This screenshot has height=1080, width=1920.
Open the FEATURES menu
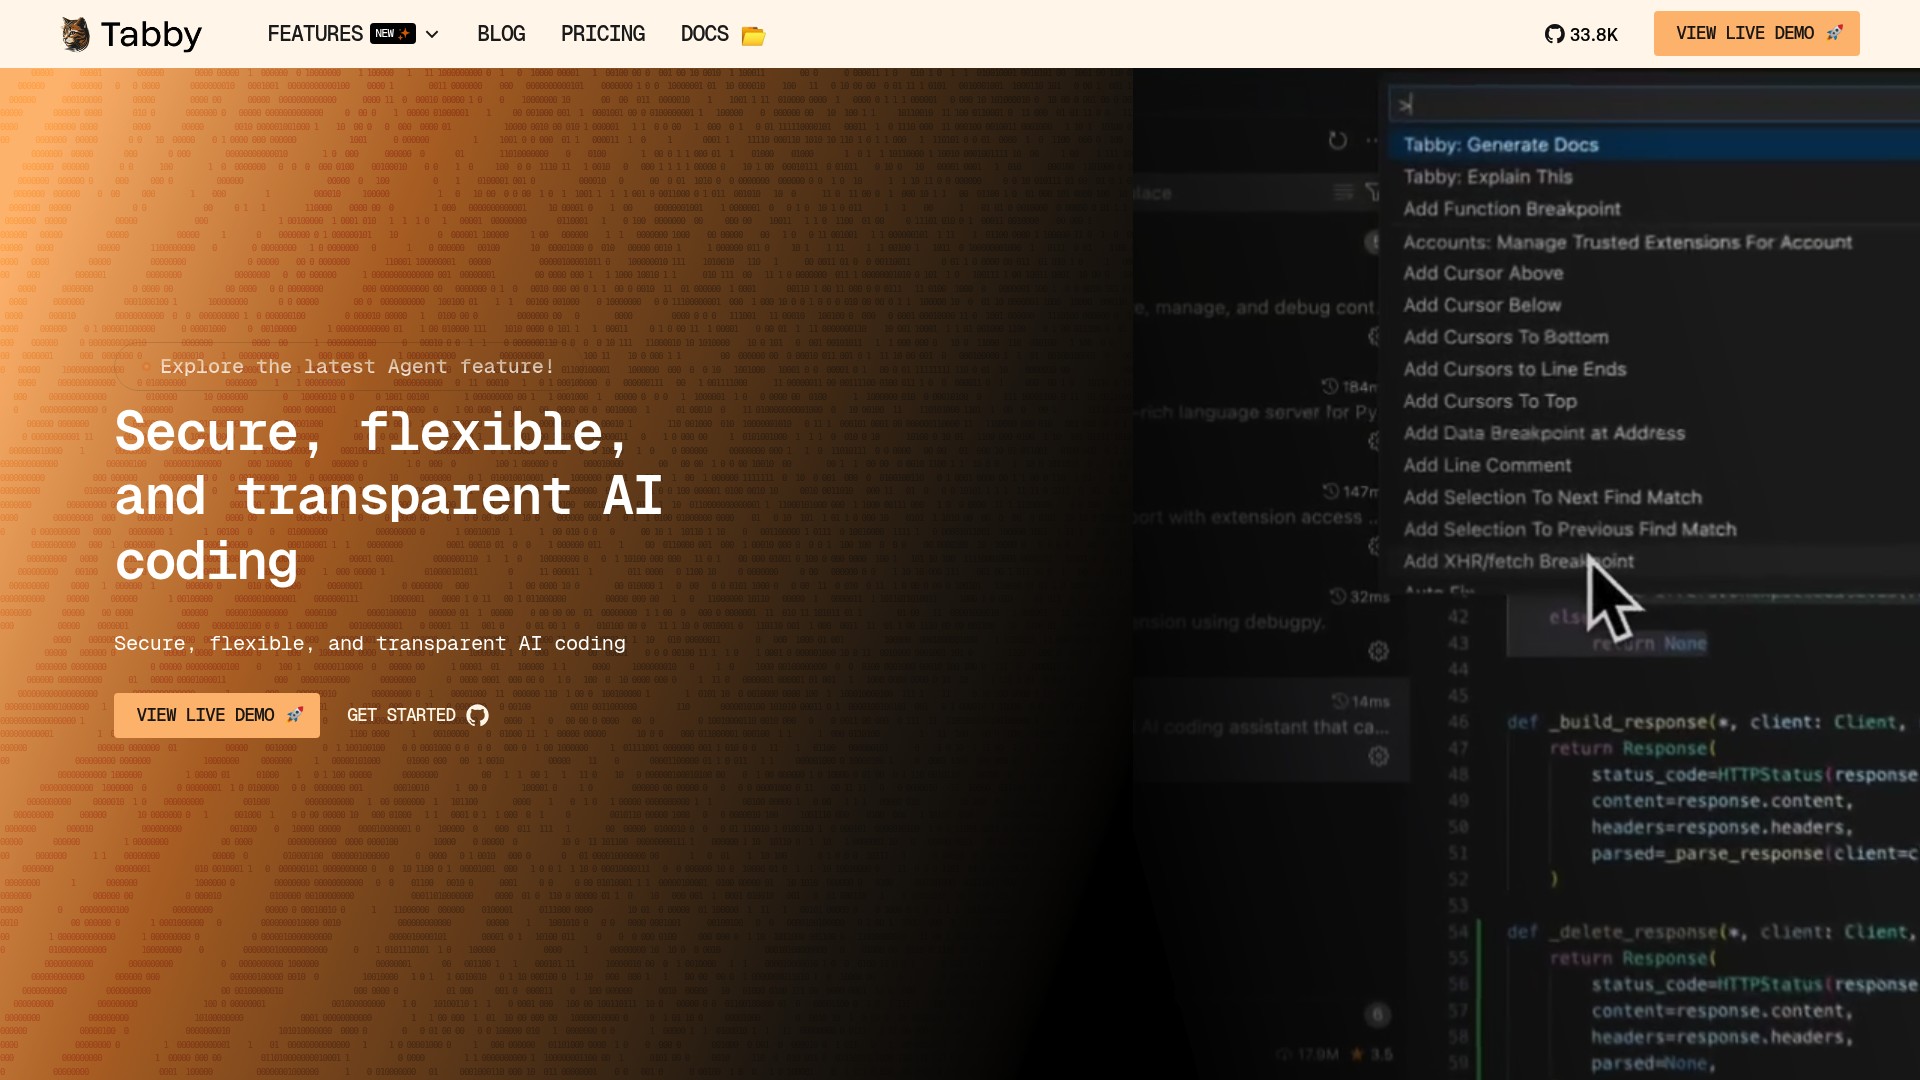pyautogui.click(x=315, y=34)
